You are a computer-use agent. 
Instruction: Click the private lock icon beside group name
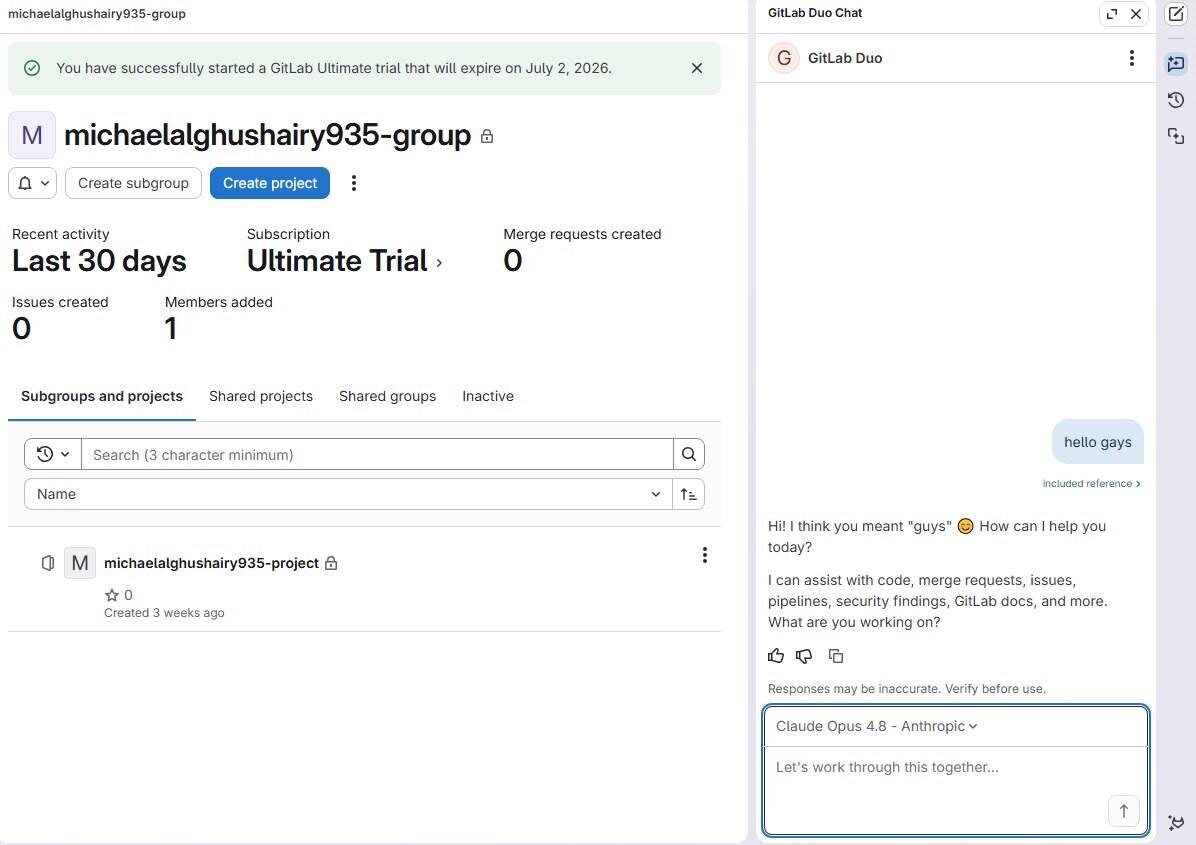487,137
